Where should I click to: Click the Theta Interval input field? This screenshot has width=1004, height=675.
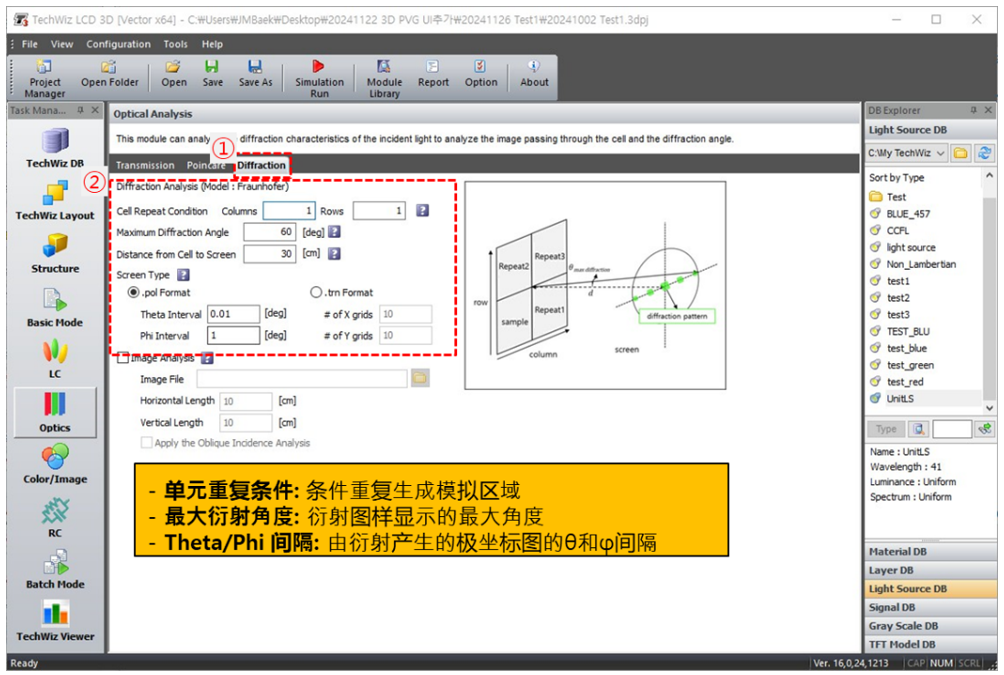233,314
